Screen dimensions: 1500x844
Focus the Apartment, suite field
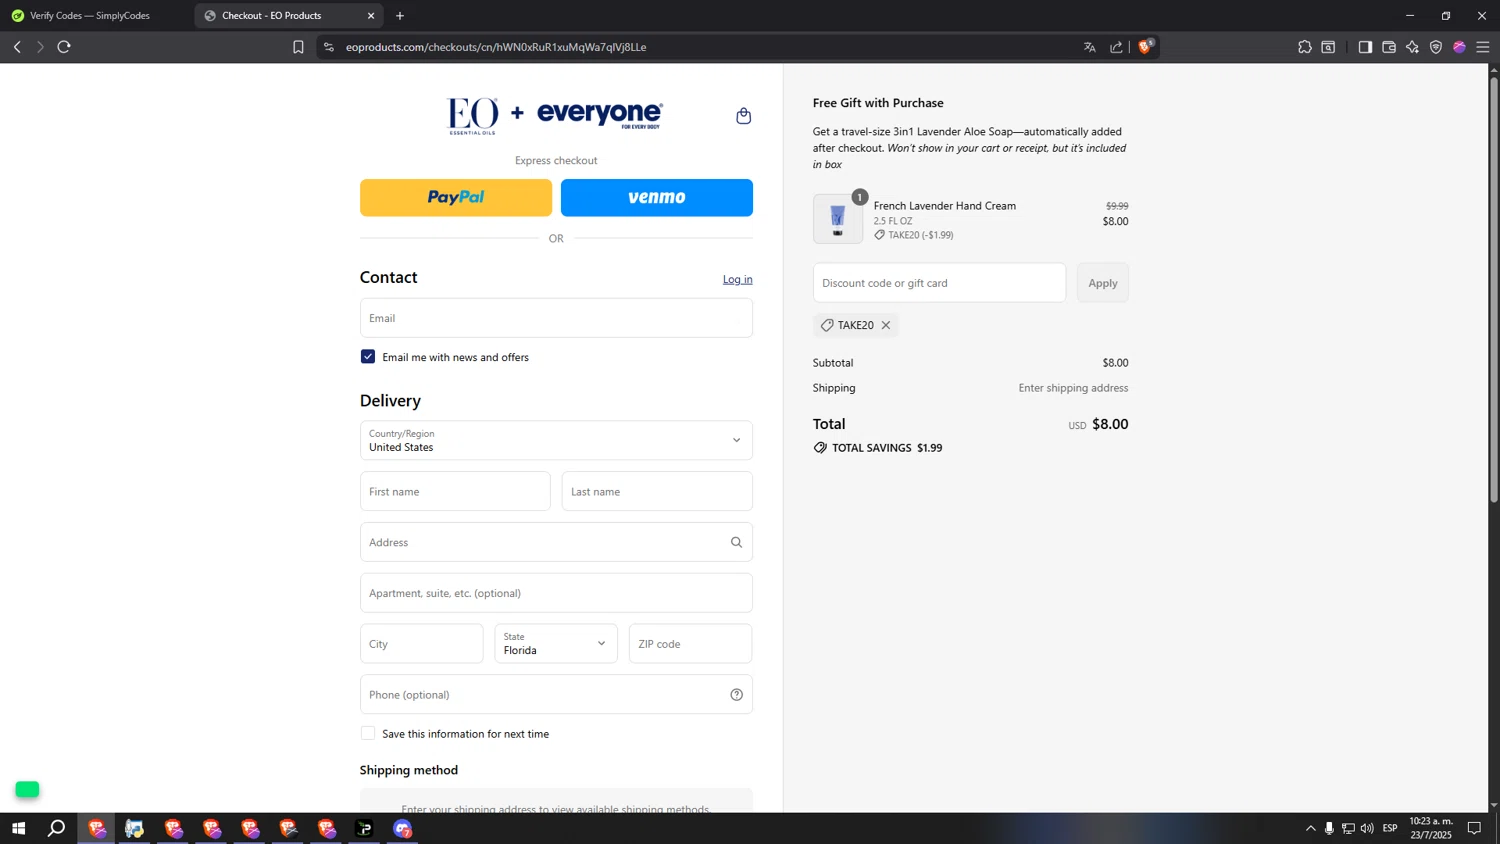(x=556, y=593)
